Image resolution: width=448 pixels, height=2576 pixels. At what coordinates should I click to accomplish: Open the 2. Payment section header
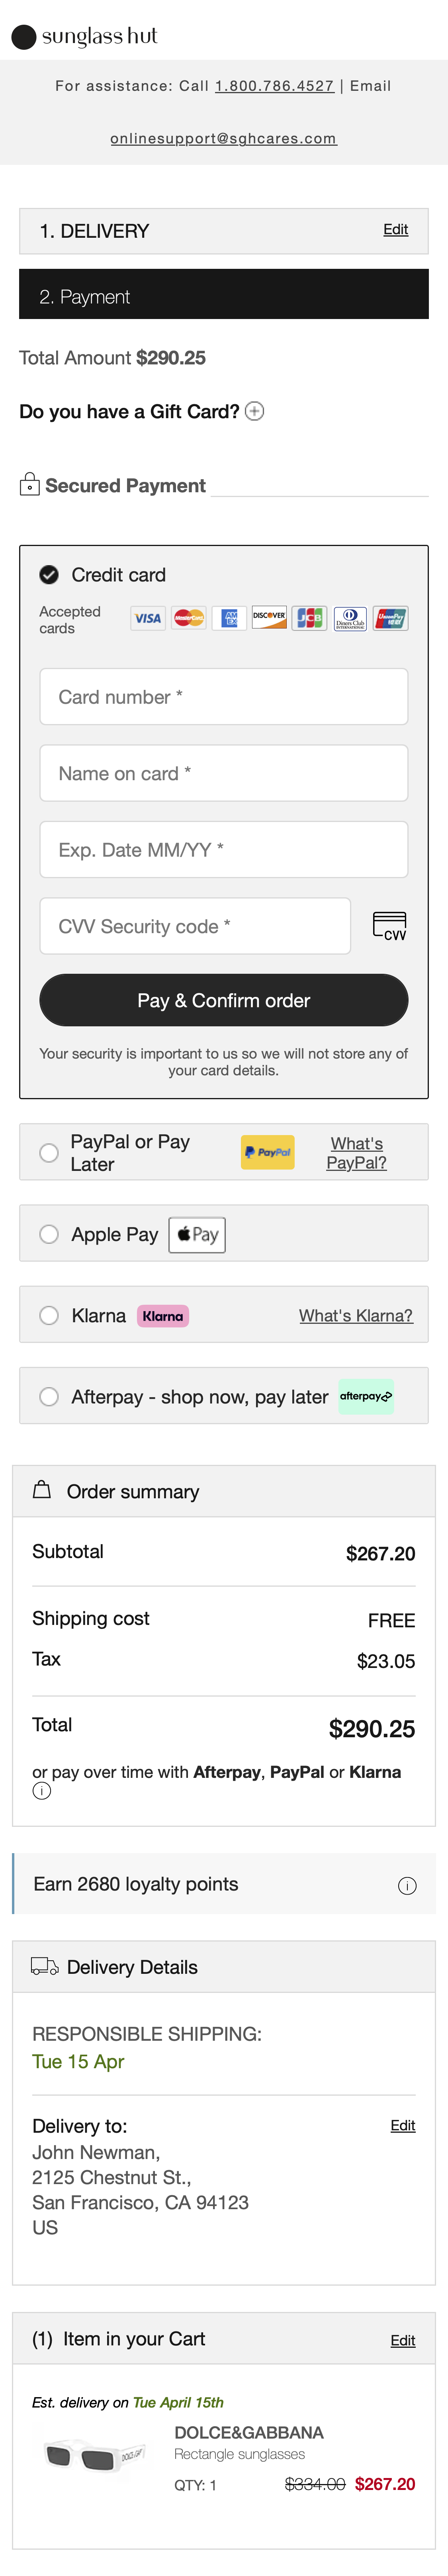223,297
